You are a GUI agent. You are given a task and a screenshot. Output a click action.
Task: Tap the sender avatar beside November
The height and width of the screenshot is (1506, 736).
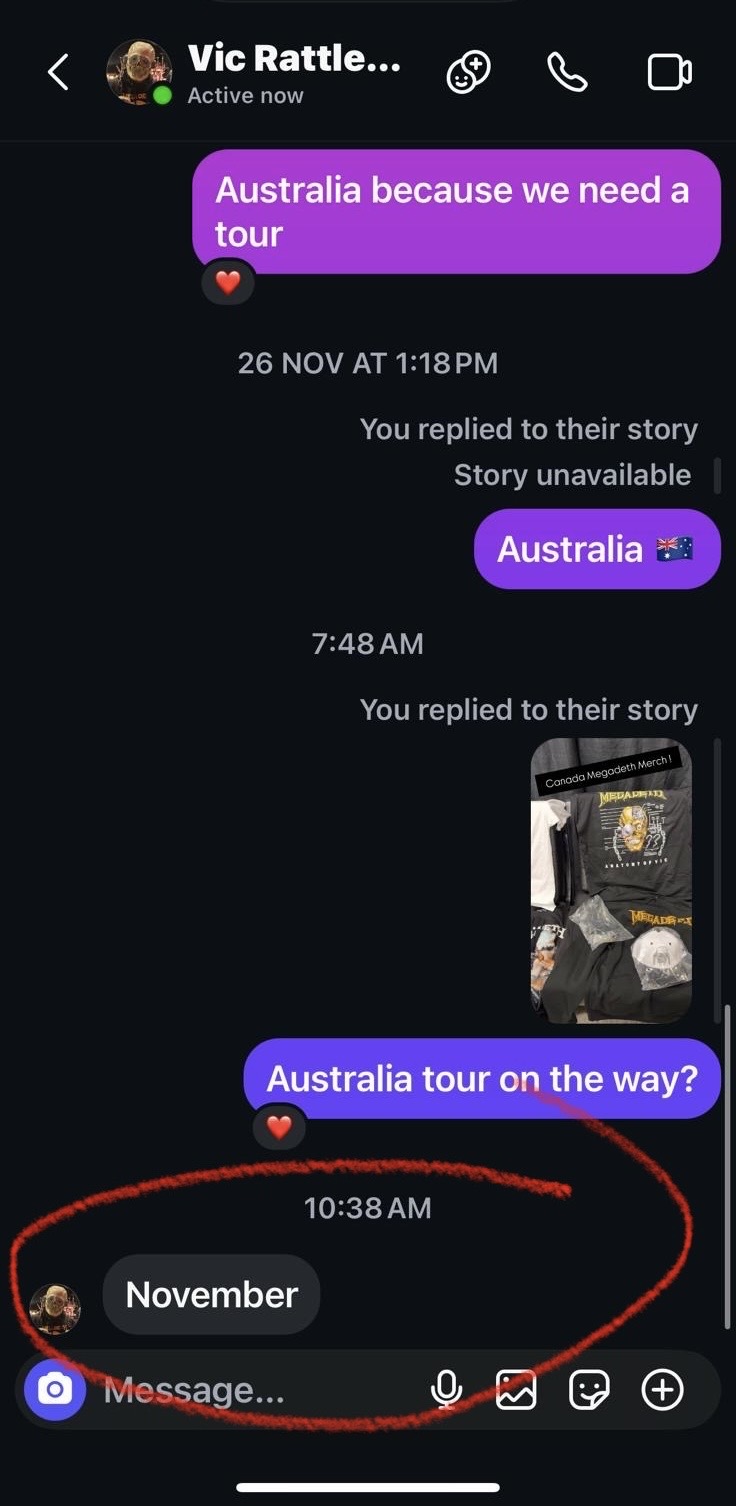55,1309
